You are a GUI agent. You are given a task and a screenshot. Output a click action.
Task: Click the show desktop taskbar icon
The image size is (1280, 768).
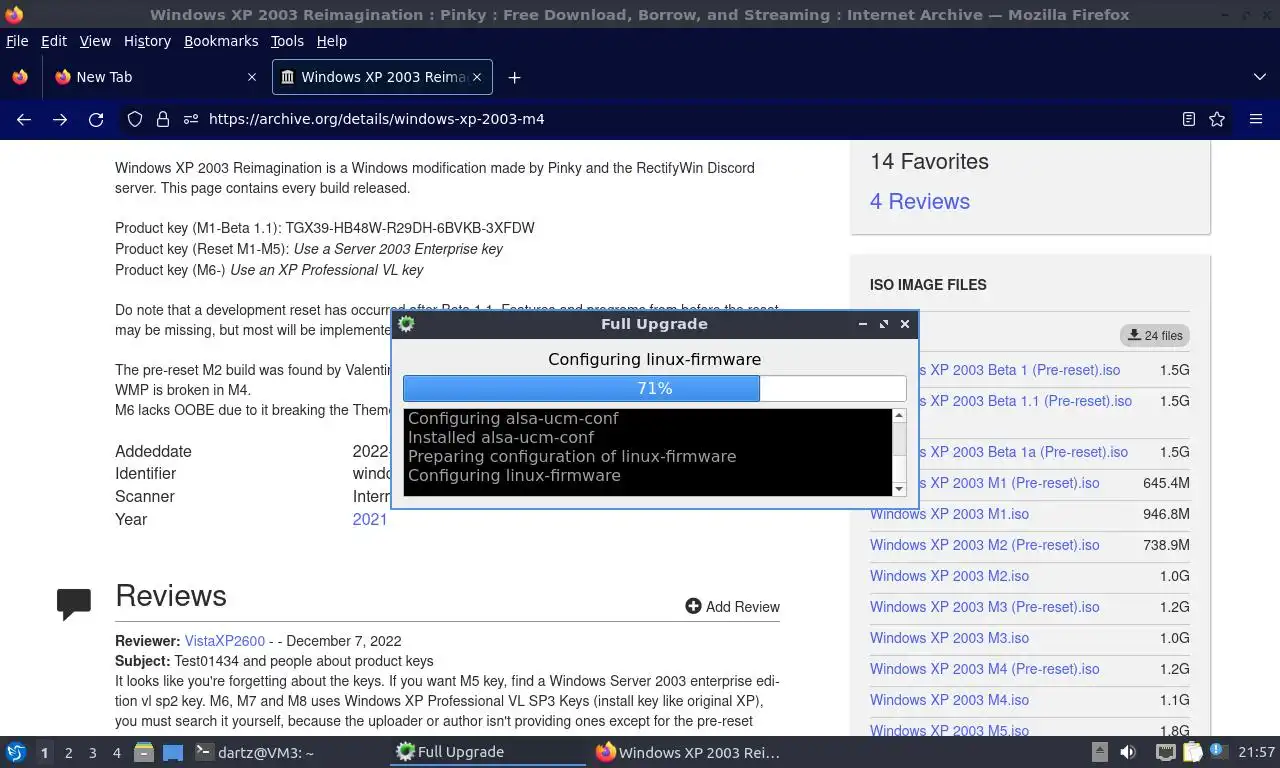click(173, 752)
